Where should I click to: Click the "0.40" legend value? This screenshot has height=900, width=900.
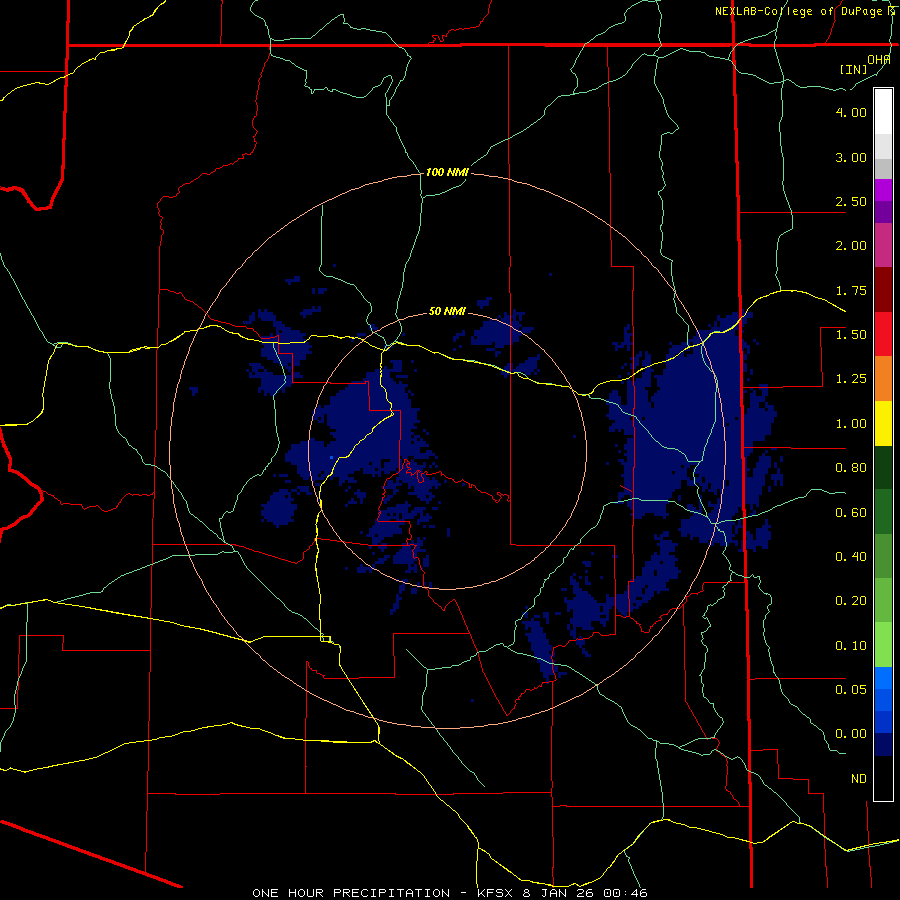click(x=851, y=557)
